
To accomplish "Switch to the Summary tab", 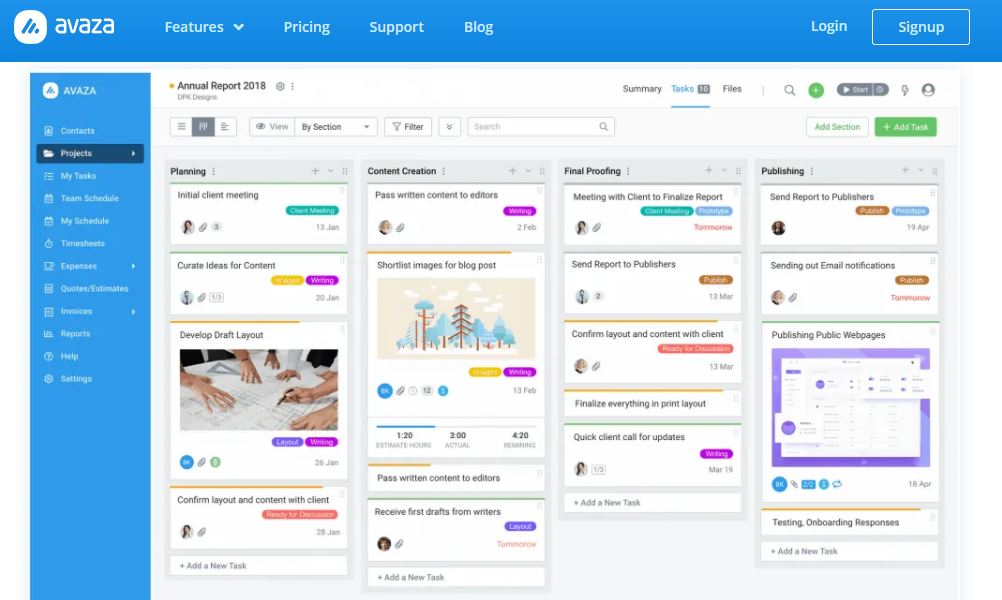I will coord(641,88).
